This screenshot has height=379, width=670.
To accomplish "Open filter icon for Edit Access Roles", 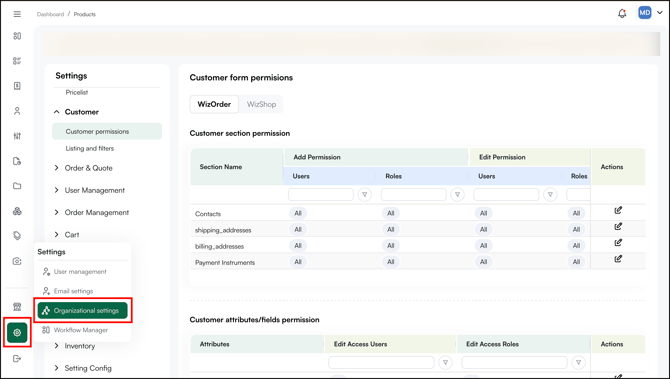I will [x=579, y=362].
